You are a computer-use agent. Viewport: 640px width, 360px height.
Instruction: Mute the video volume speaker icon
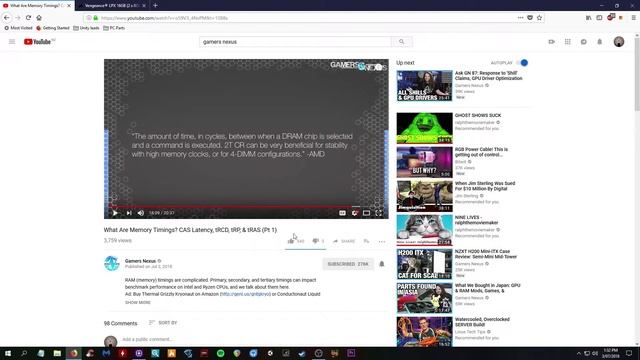tap(141, 213)
